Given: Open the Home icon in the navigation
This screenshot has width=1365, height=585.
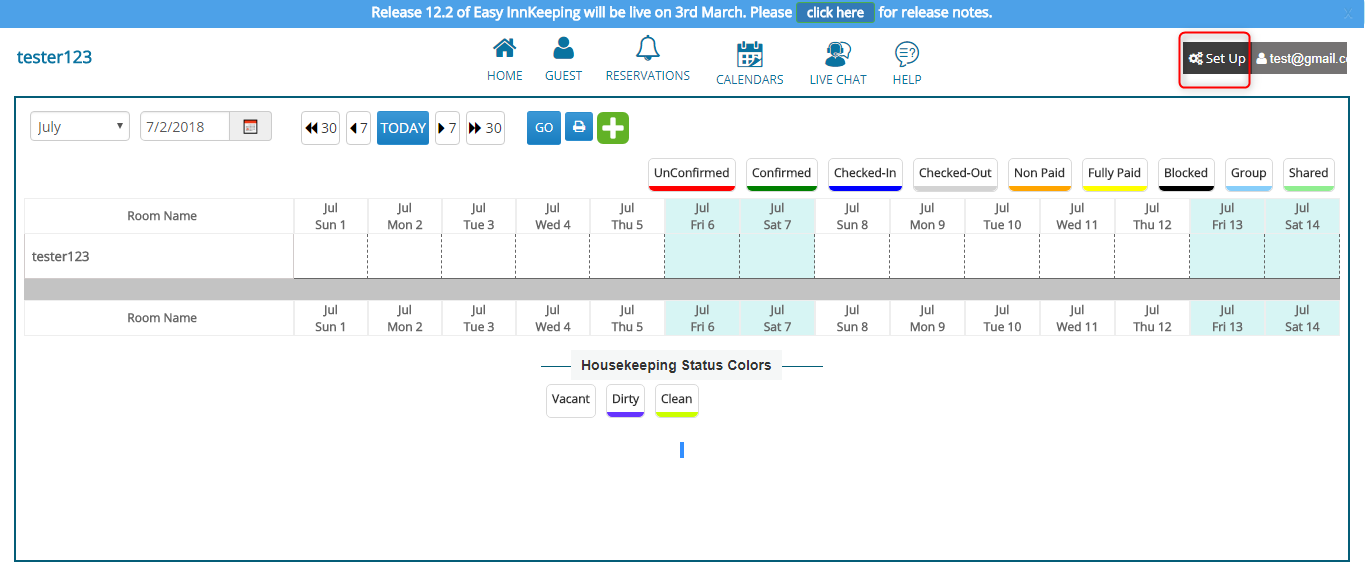Looking at the screenshot, I should pos(504,49).
